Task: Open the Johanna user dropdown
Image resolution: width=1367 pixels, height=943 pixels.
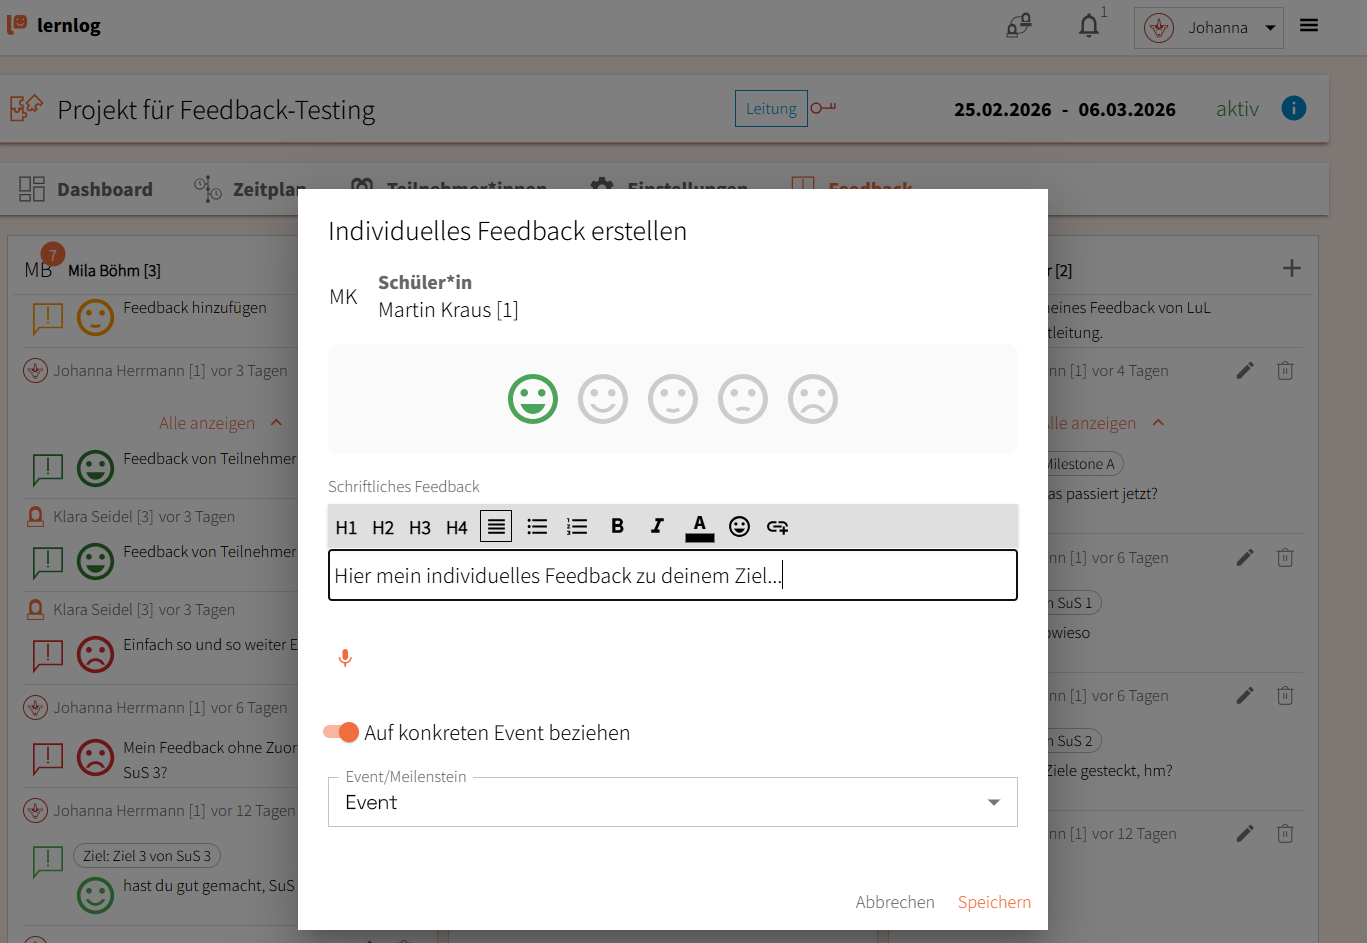Action: 1208,28
